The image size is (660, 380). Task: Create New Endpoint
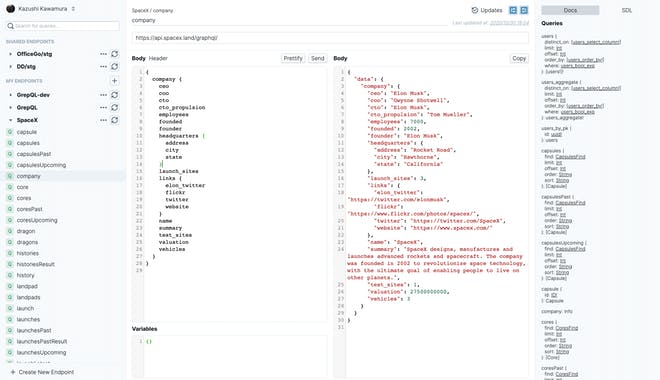(x=42, y=372)
